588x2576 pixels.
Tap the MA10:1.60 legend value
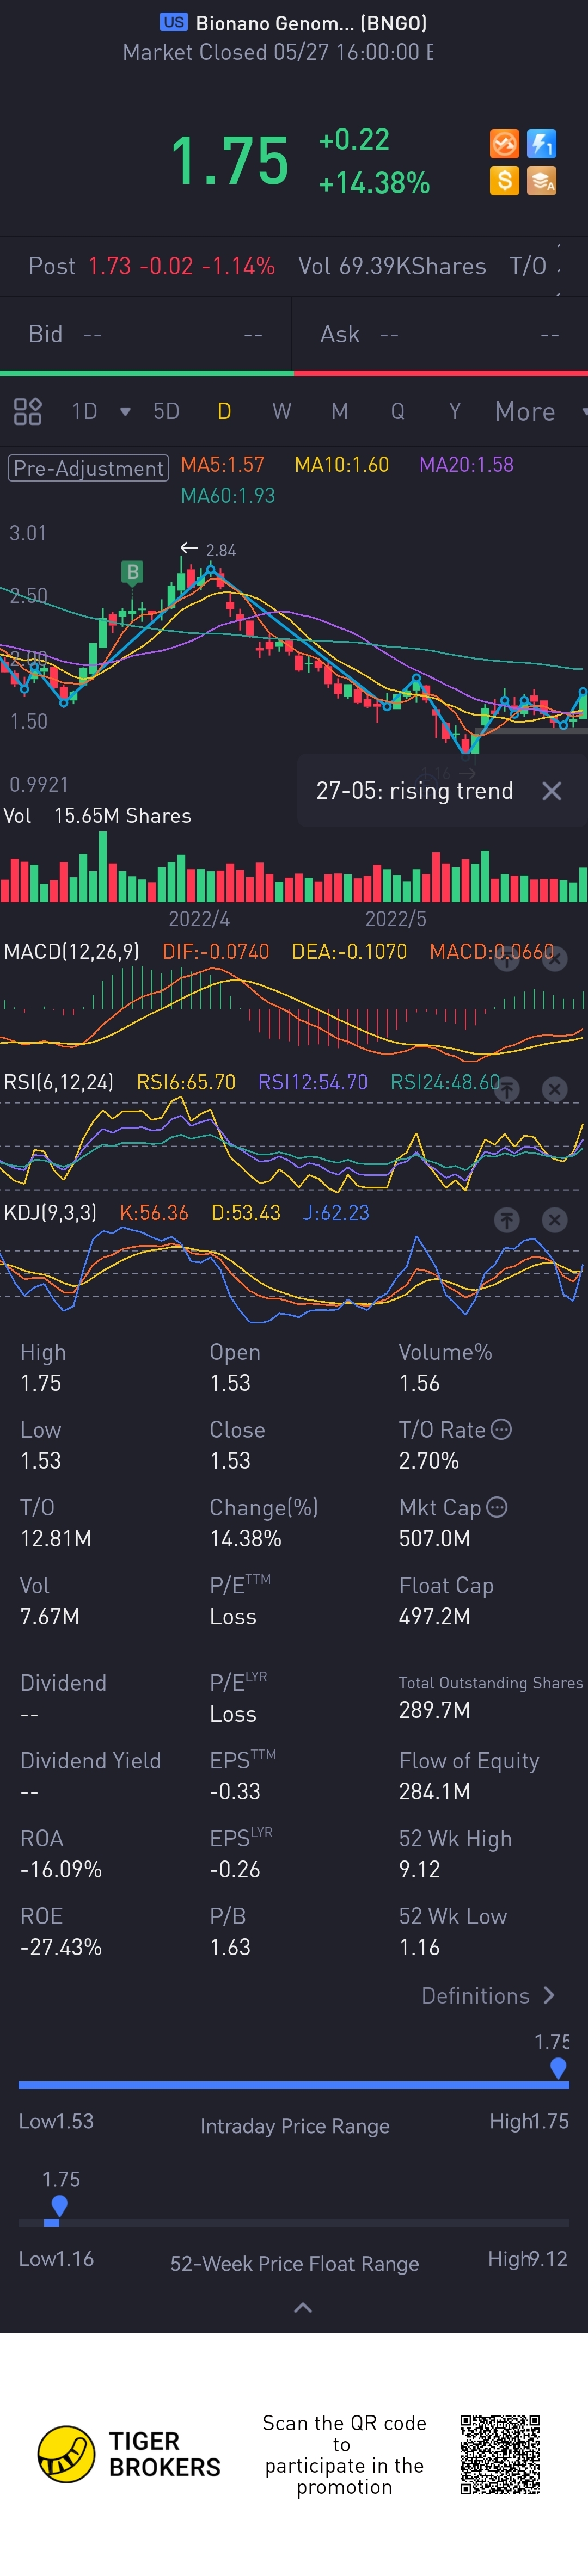pos(341,464)
